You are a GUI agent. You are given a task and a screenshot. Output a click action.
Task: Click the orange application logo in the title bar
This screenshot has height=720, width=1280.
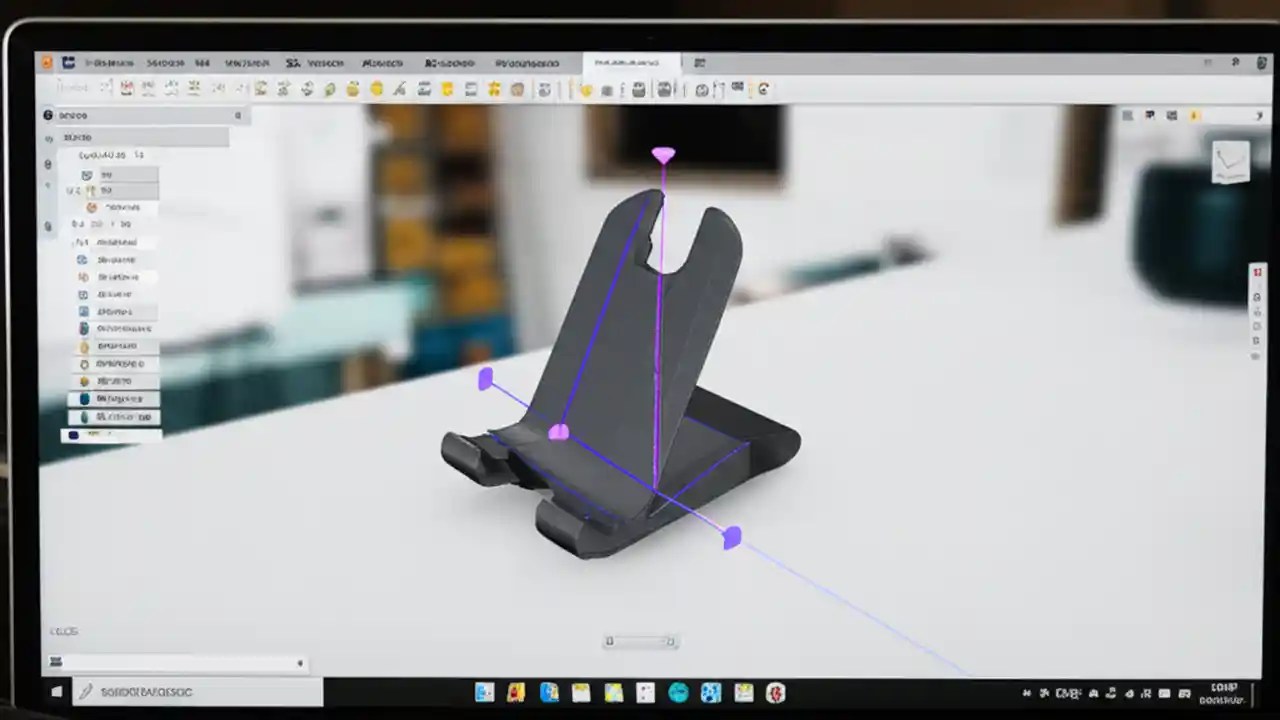click(48, 62)
